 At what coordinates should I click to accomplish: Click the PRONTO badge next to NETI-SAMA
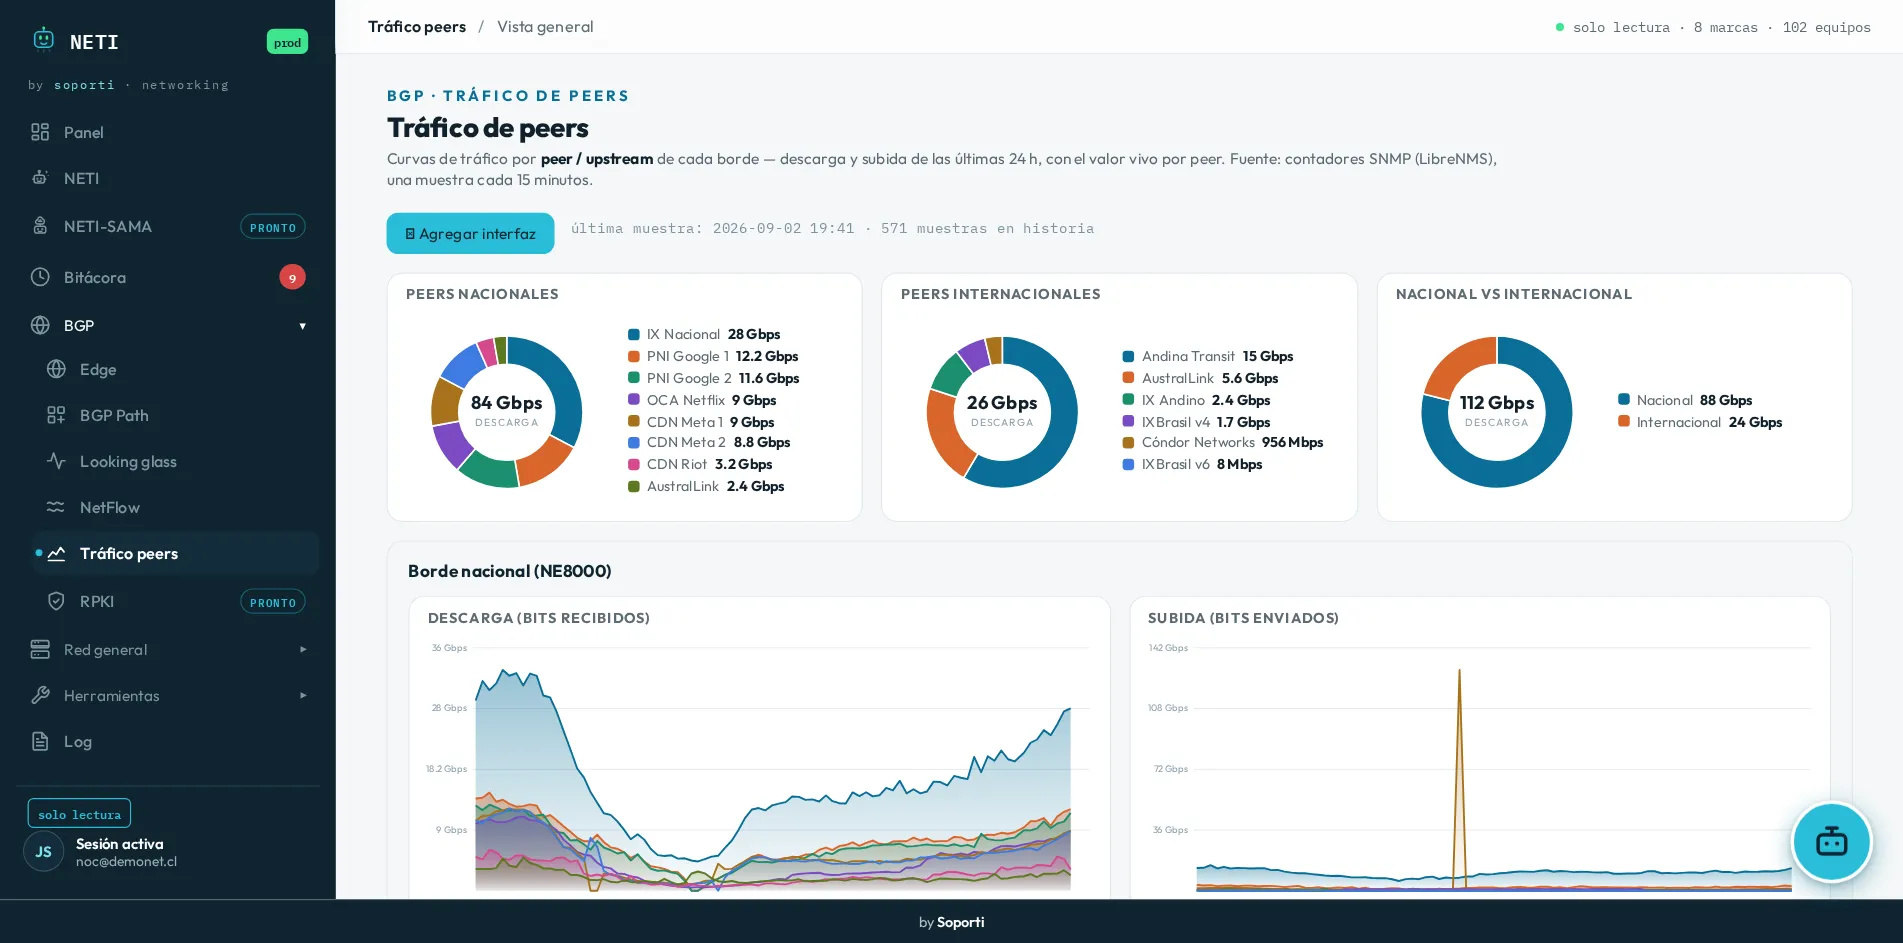(x=273, y=227)
